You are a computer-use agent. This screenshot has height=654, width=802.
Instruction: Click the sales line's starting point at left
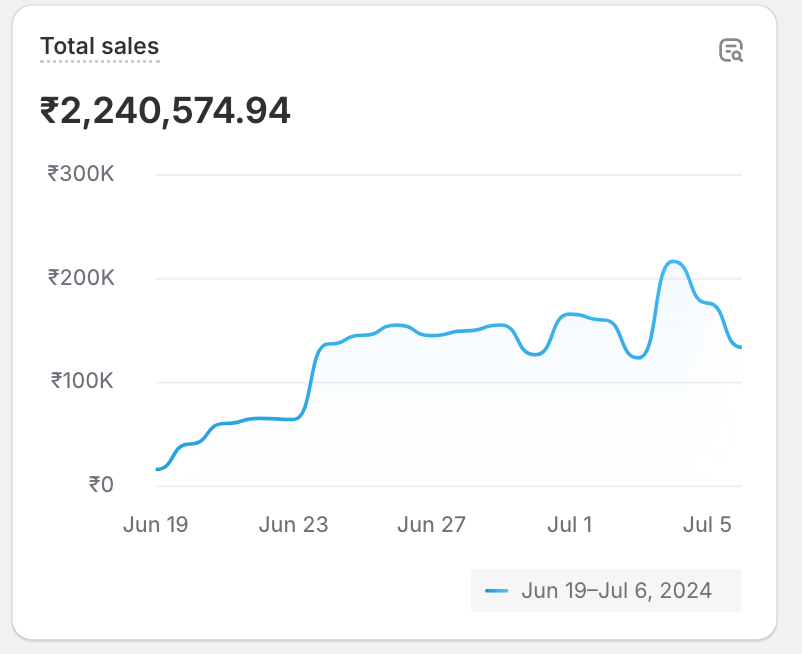tap(158, 468)
